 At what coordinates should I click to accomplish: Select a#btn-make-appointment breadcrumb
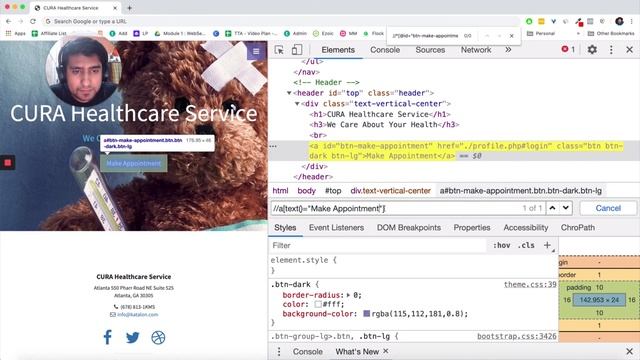[520, 191]
